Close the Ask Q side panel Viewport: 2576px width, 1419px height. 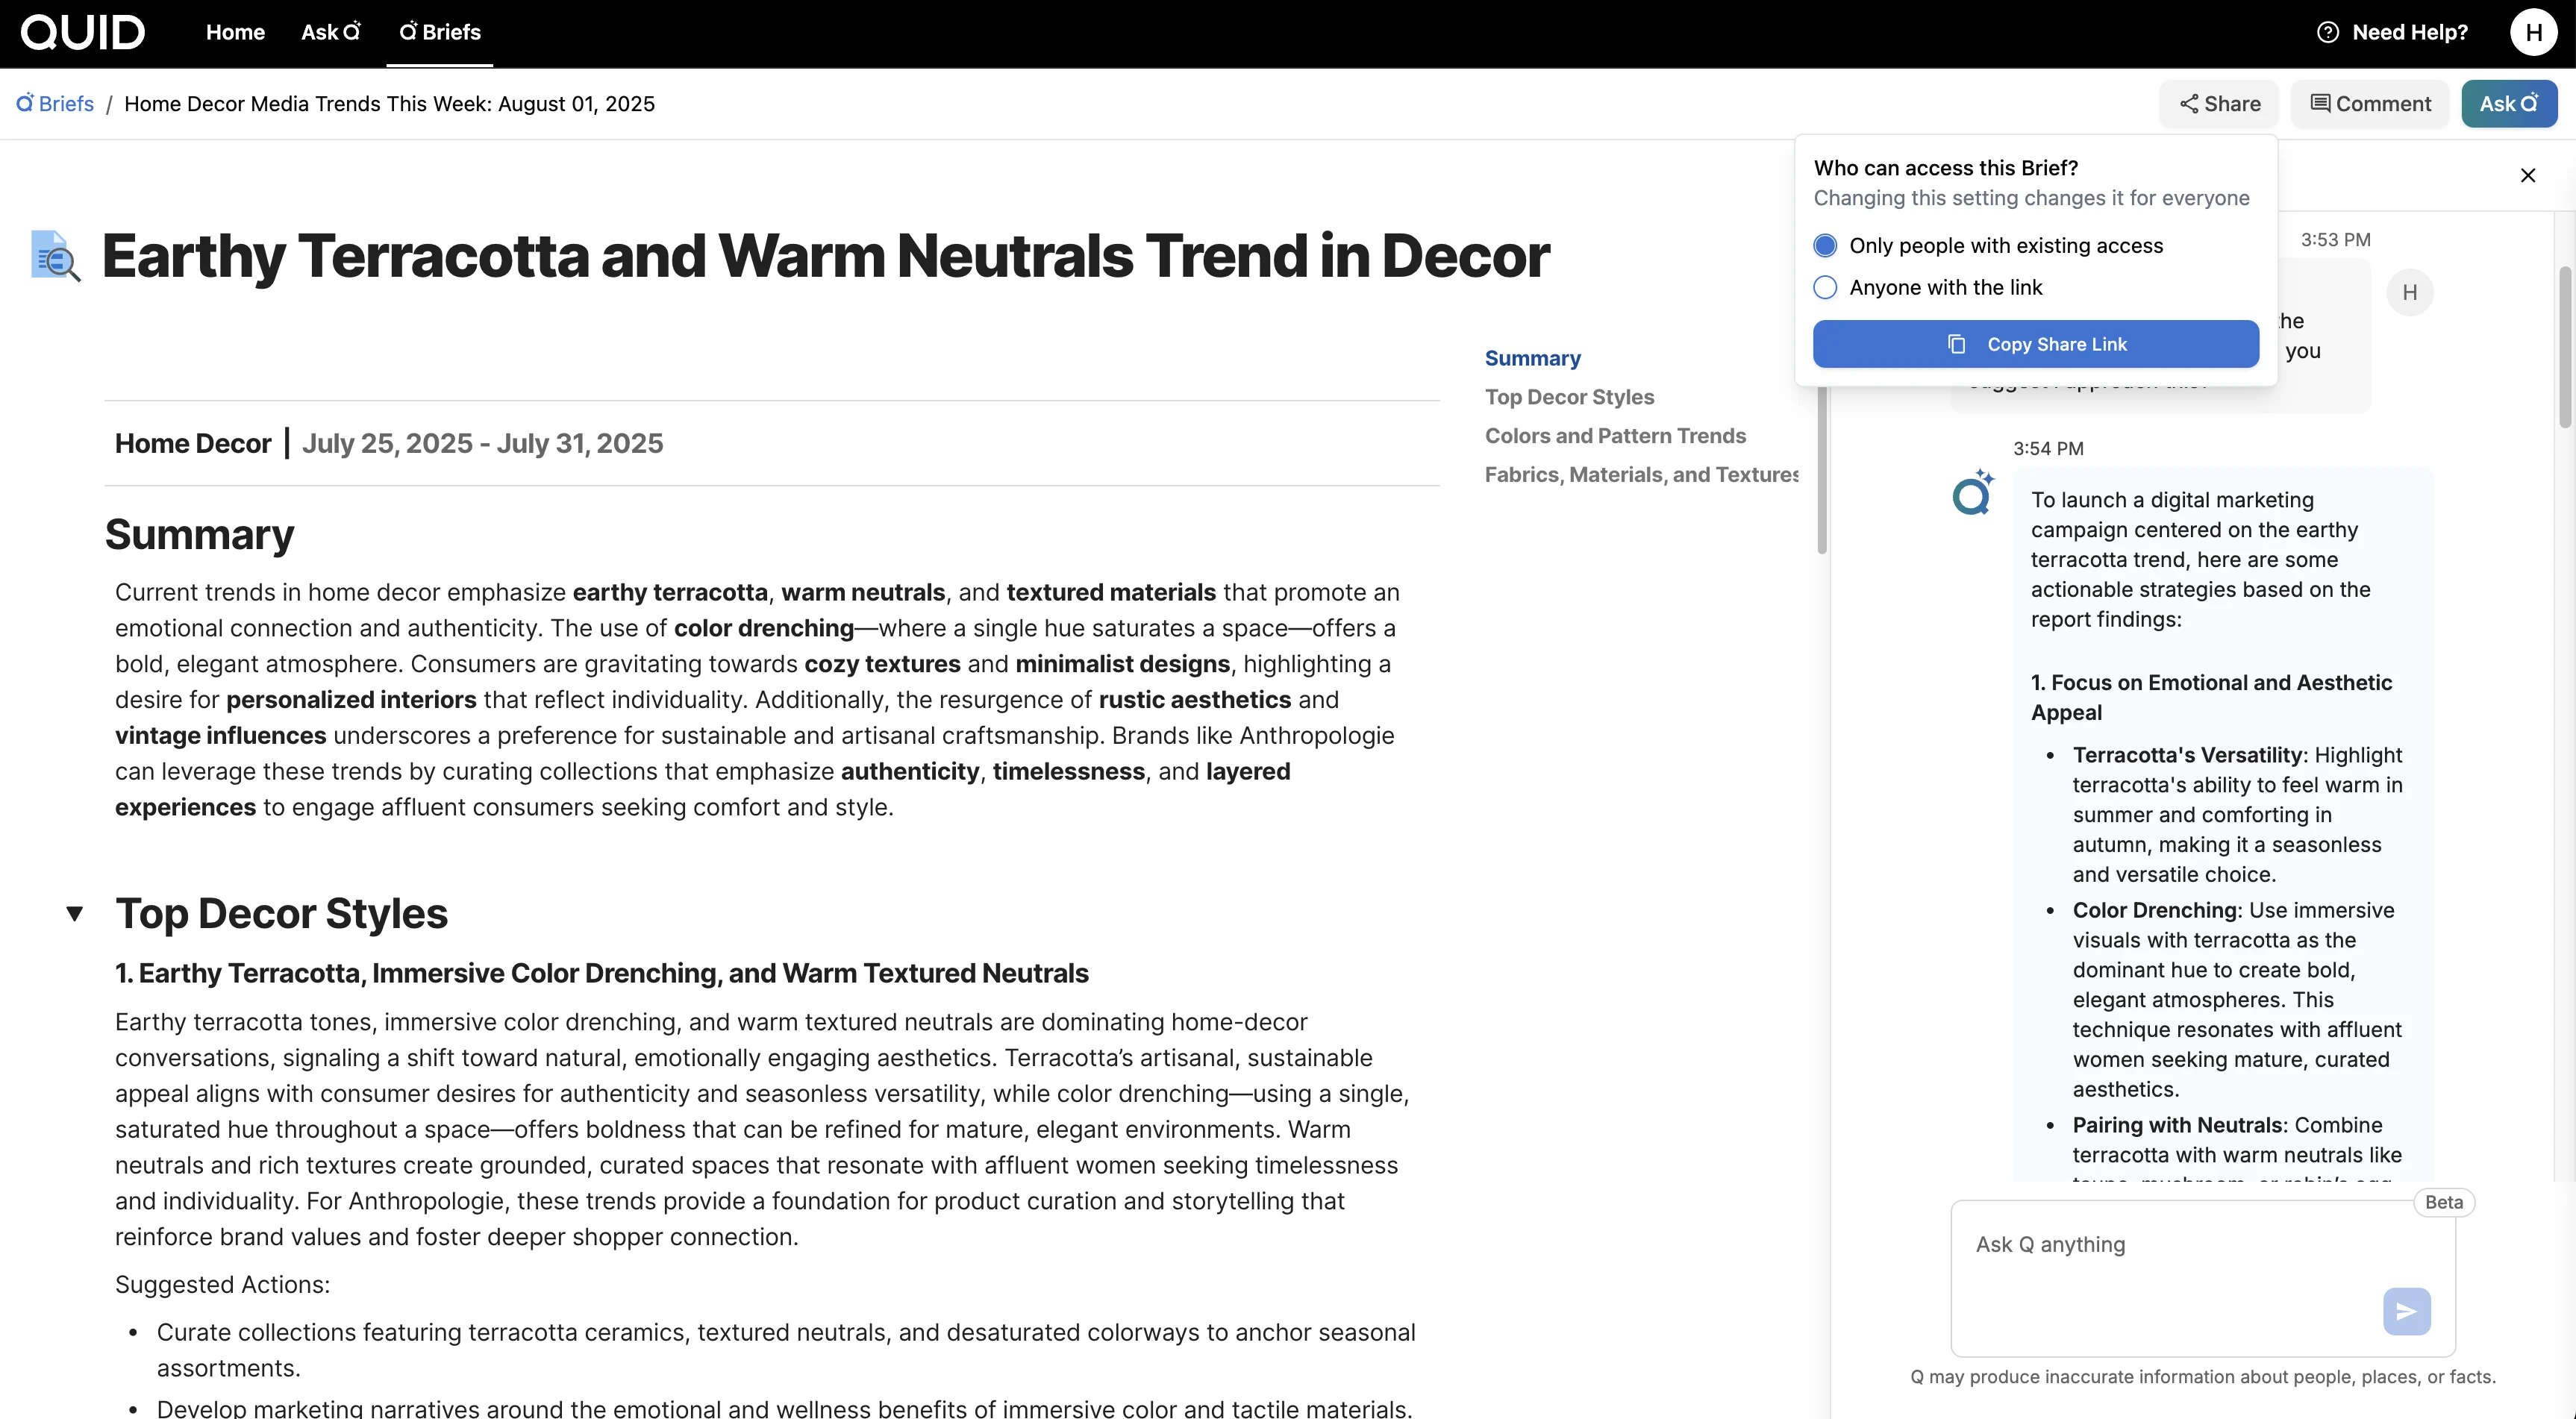(x=2527, y=176)
